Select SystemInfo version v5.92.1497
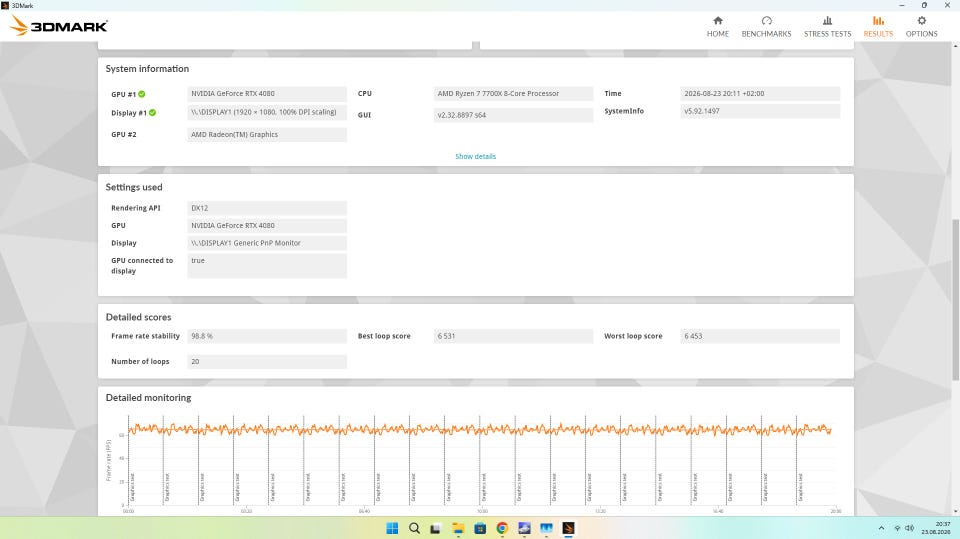960x539 pixels. pyautogui.click(x=760, y=111)
